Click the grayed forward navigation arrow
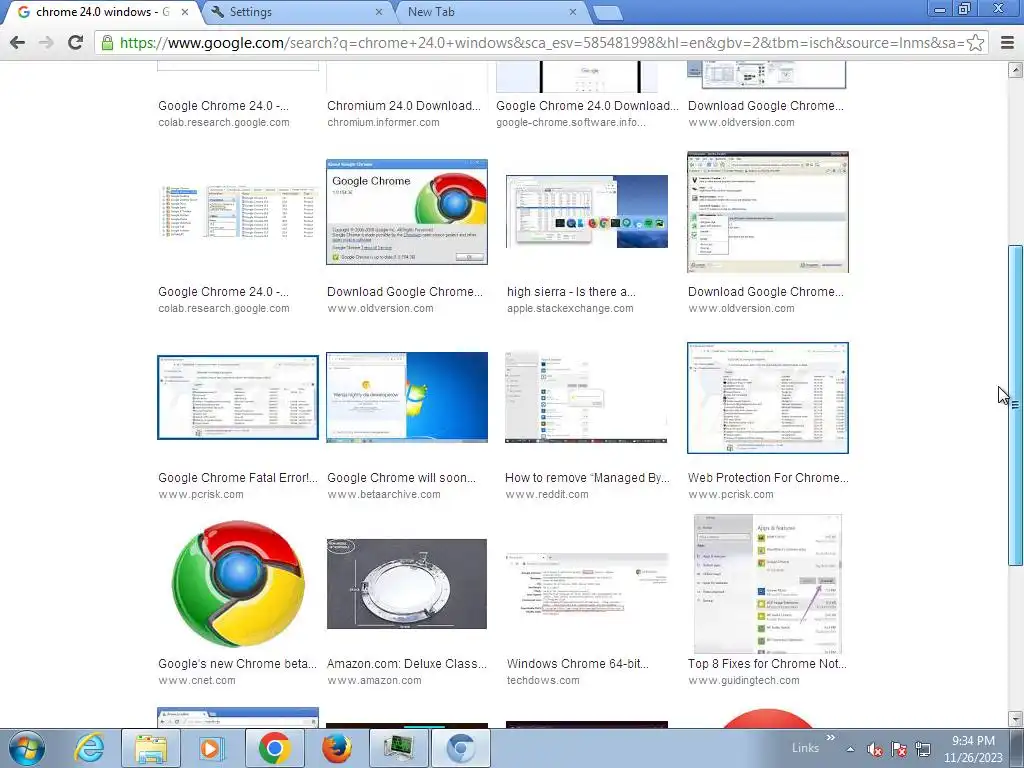Screen dimensions: 1024x768 (46, 43)
